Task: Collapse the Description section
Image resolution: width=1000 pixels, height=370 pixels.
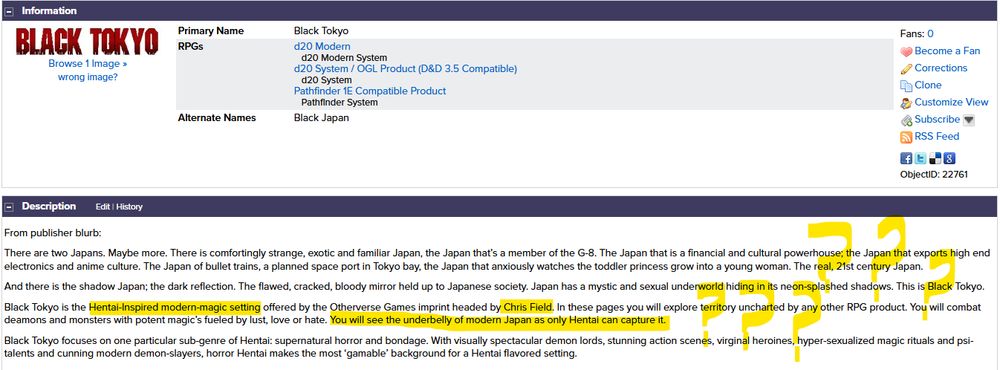Action: pos(9,207)
